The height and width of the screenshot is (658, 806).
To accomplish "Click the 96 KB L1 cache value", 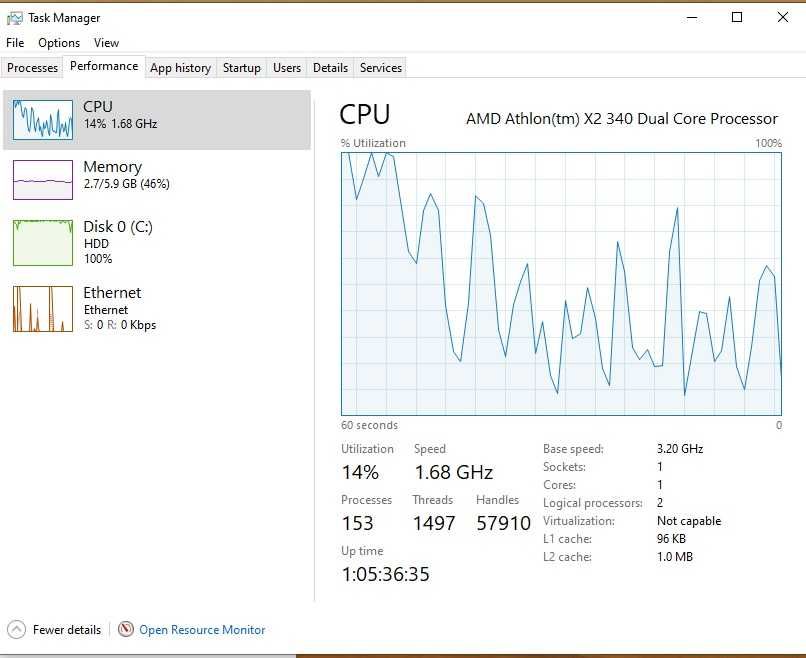I will click(x=671, y=539).
